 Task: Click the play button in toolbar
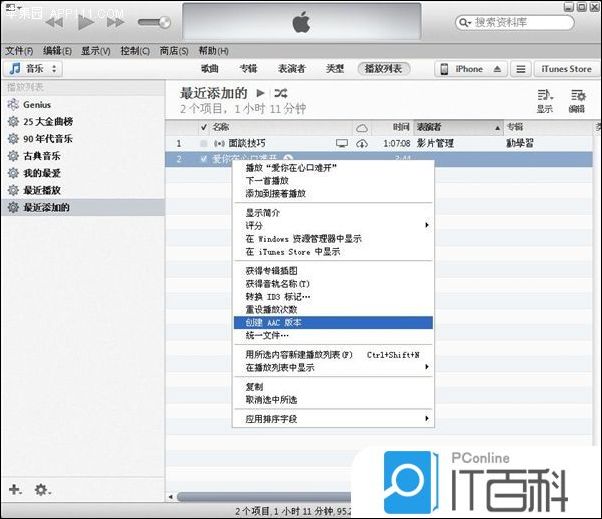85,22
